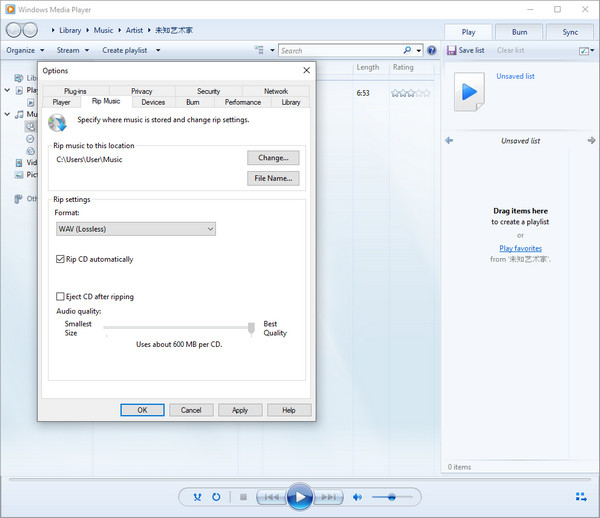
Task: Click the Change... location button
Action: (273, 158)
